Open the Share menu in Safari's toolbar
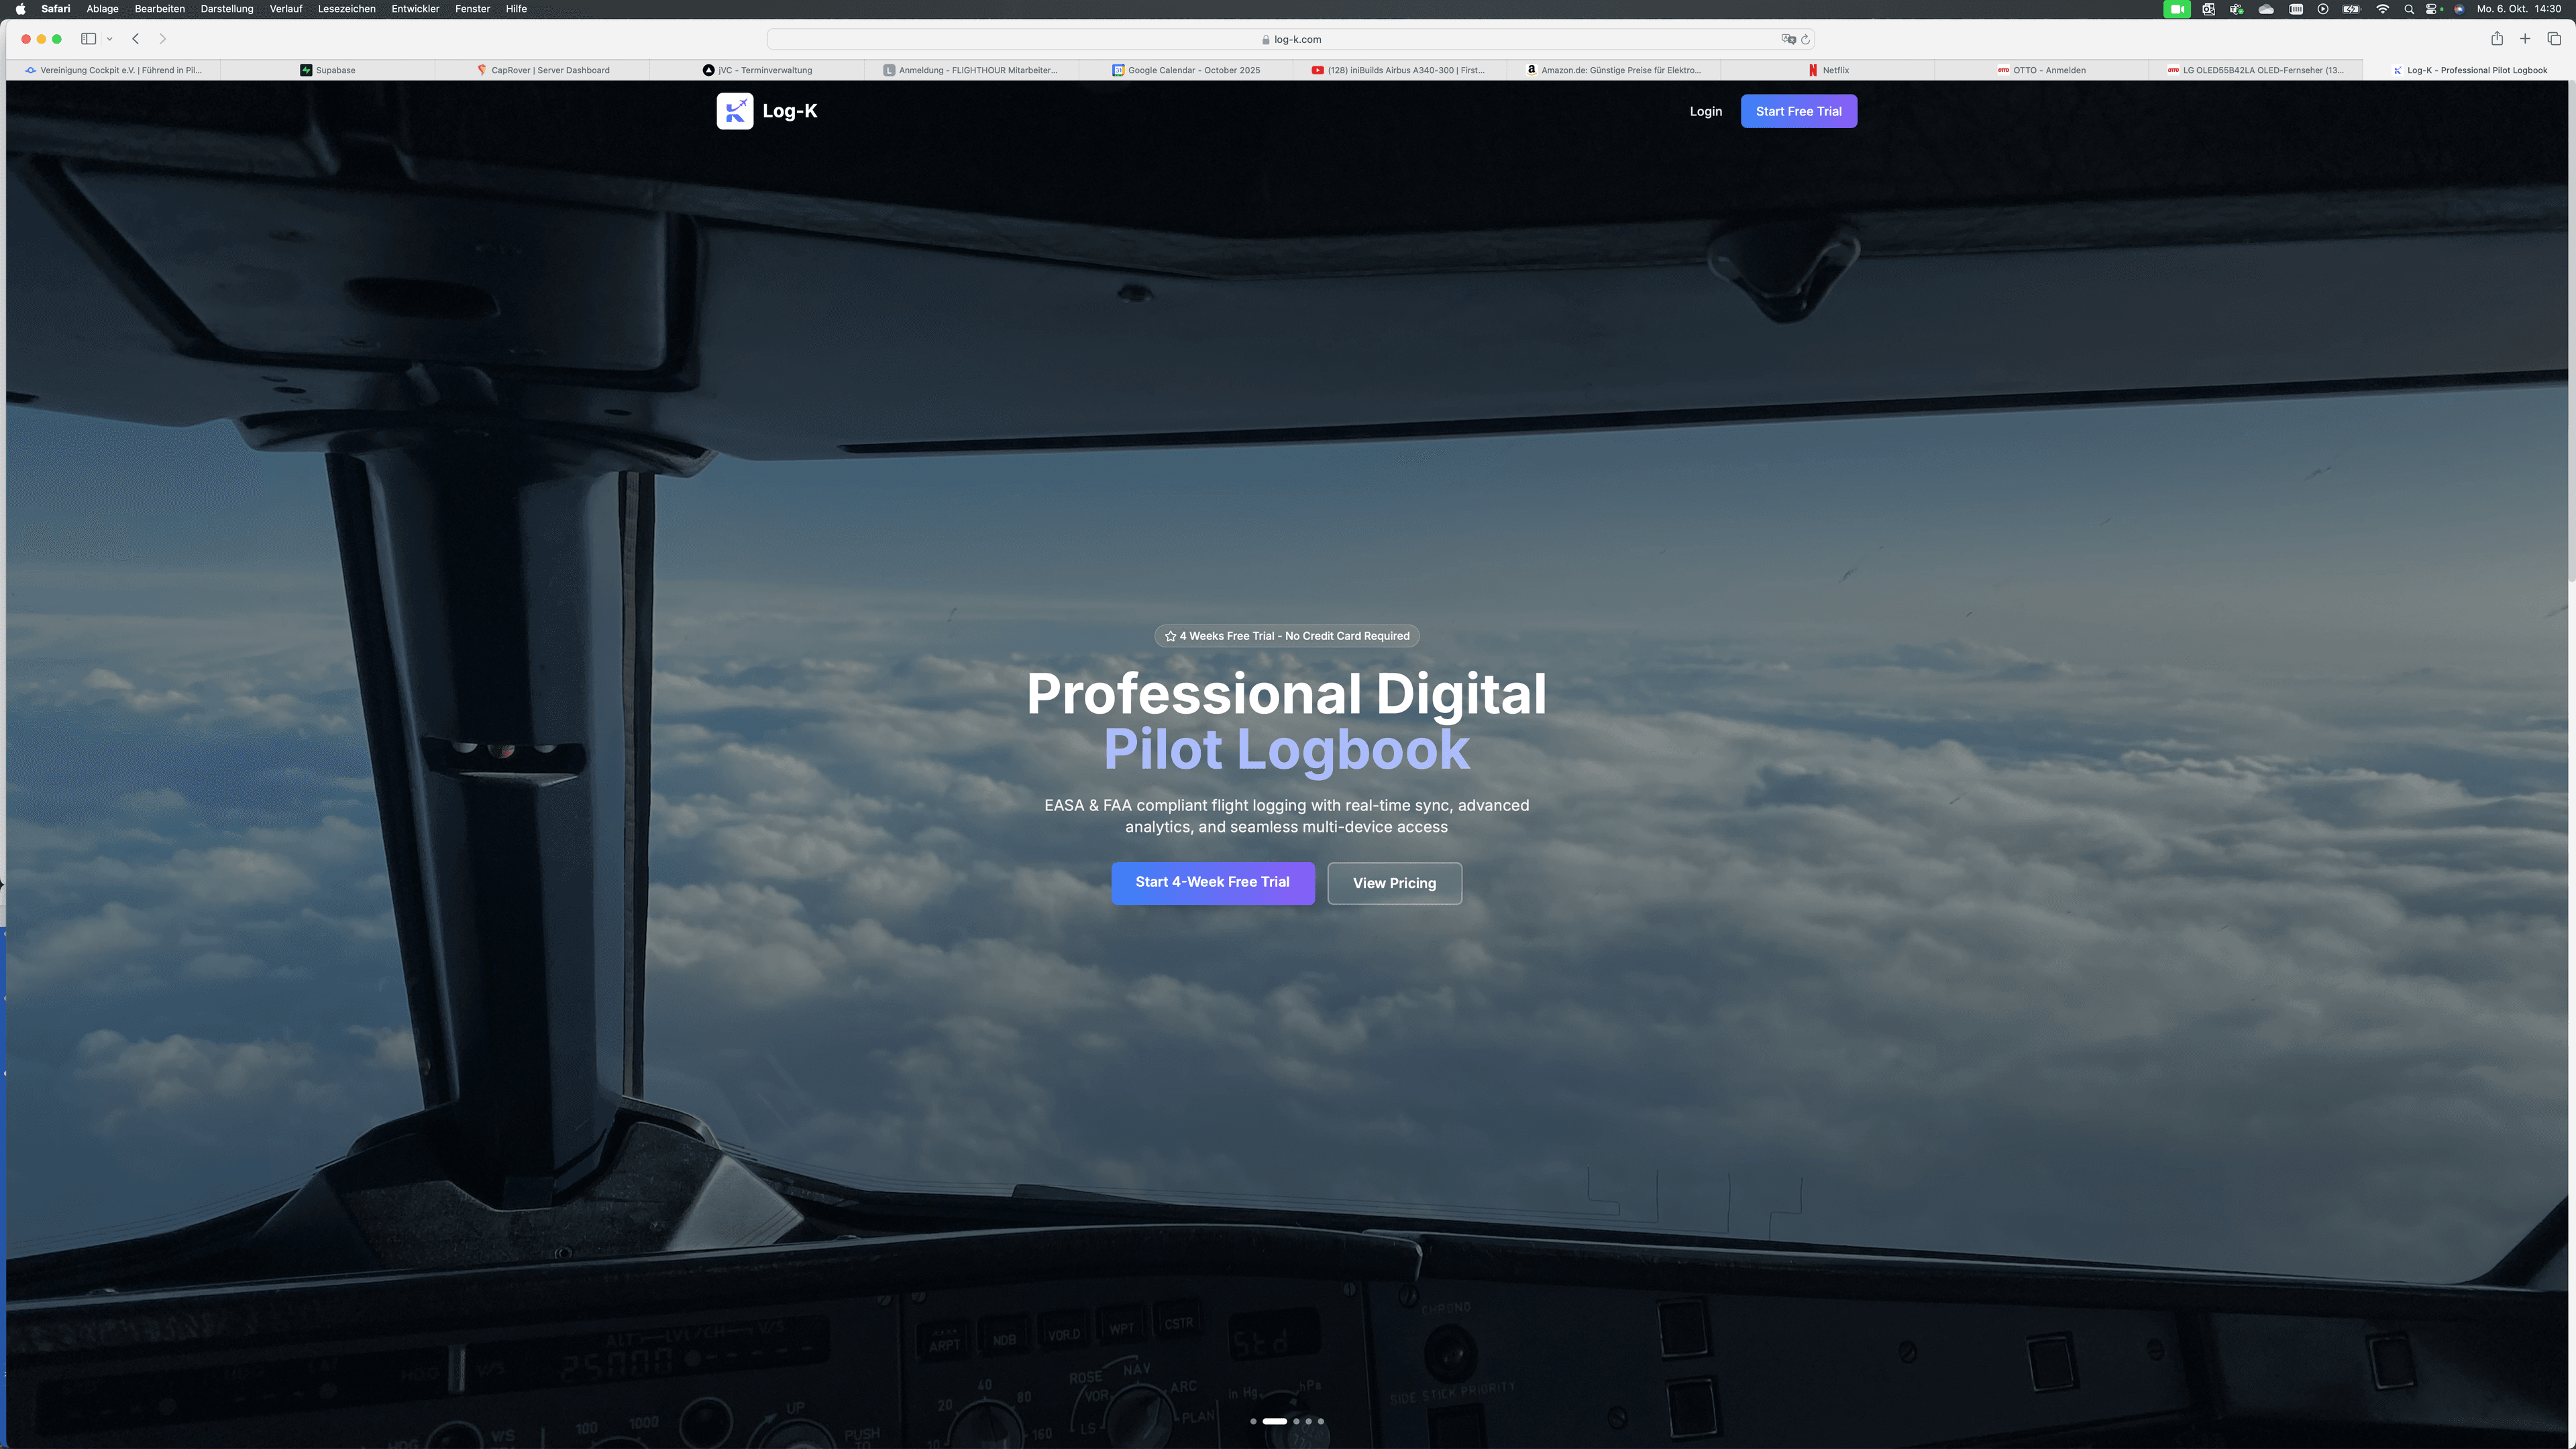This screenshot has height=1449, width=2576. coord(2496,38)
